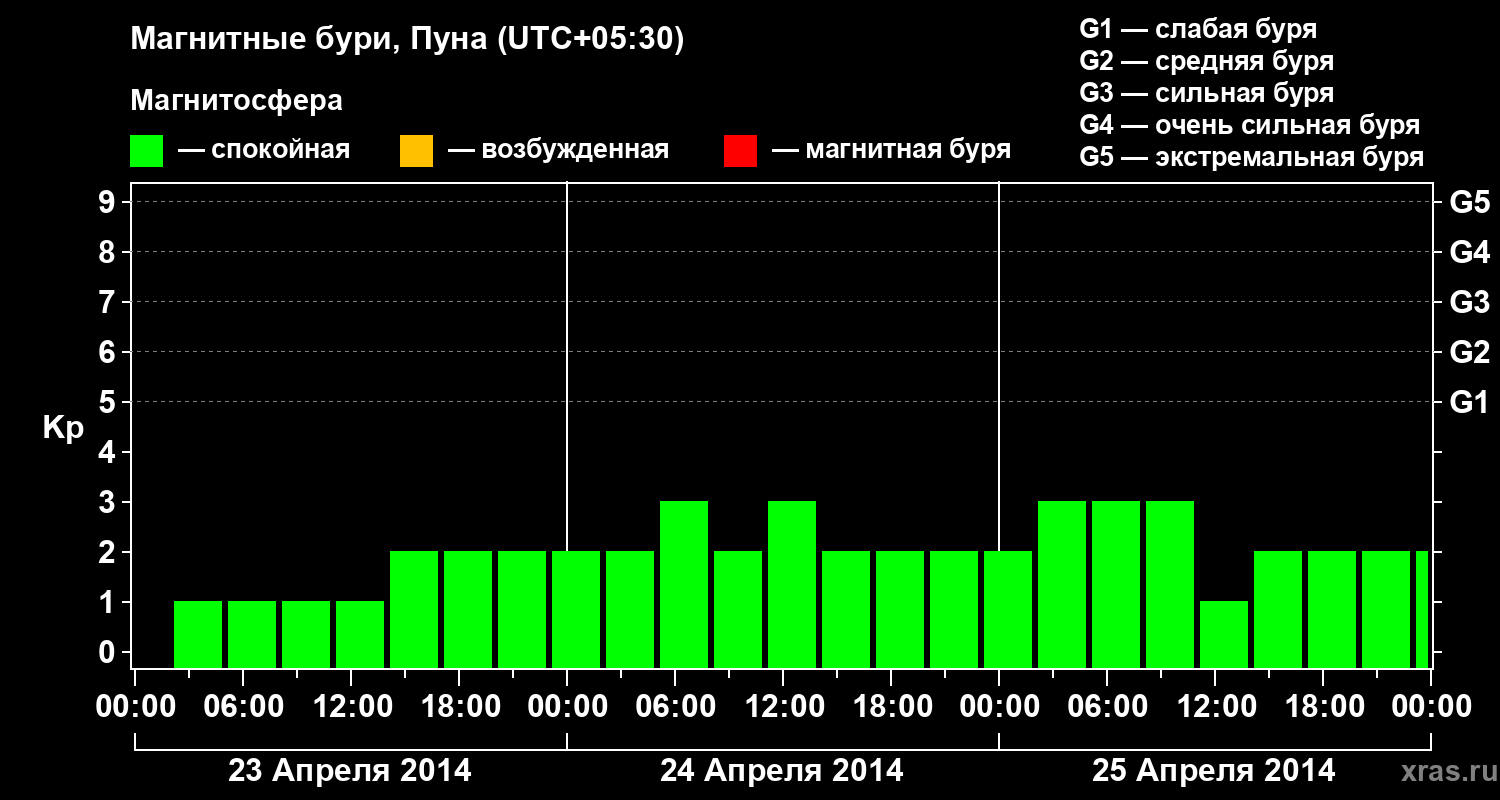Click the '— магнитная буря' legend label
The image size is (1500, 800).
coord(891,151)
